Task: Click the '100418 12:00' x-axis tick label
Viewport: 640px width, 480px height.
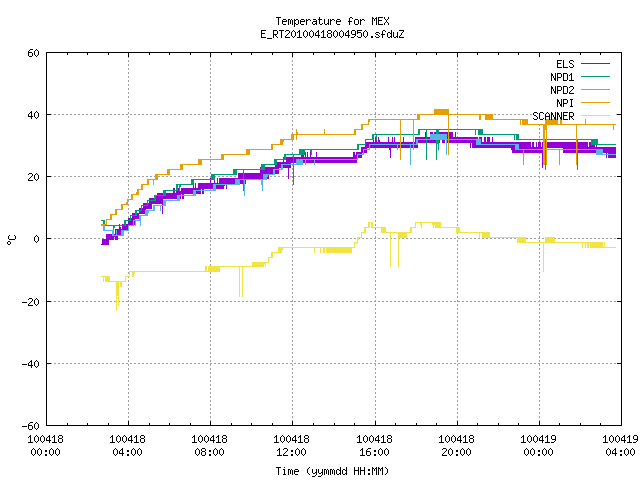Action: point(291,446)
